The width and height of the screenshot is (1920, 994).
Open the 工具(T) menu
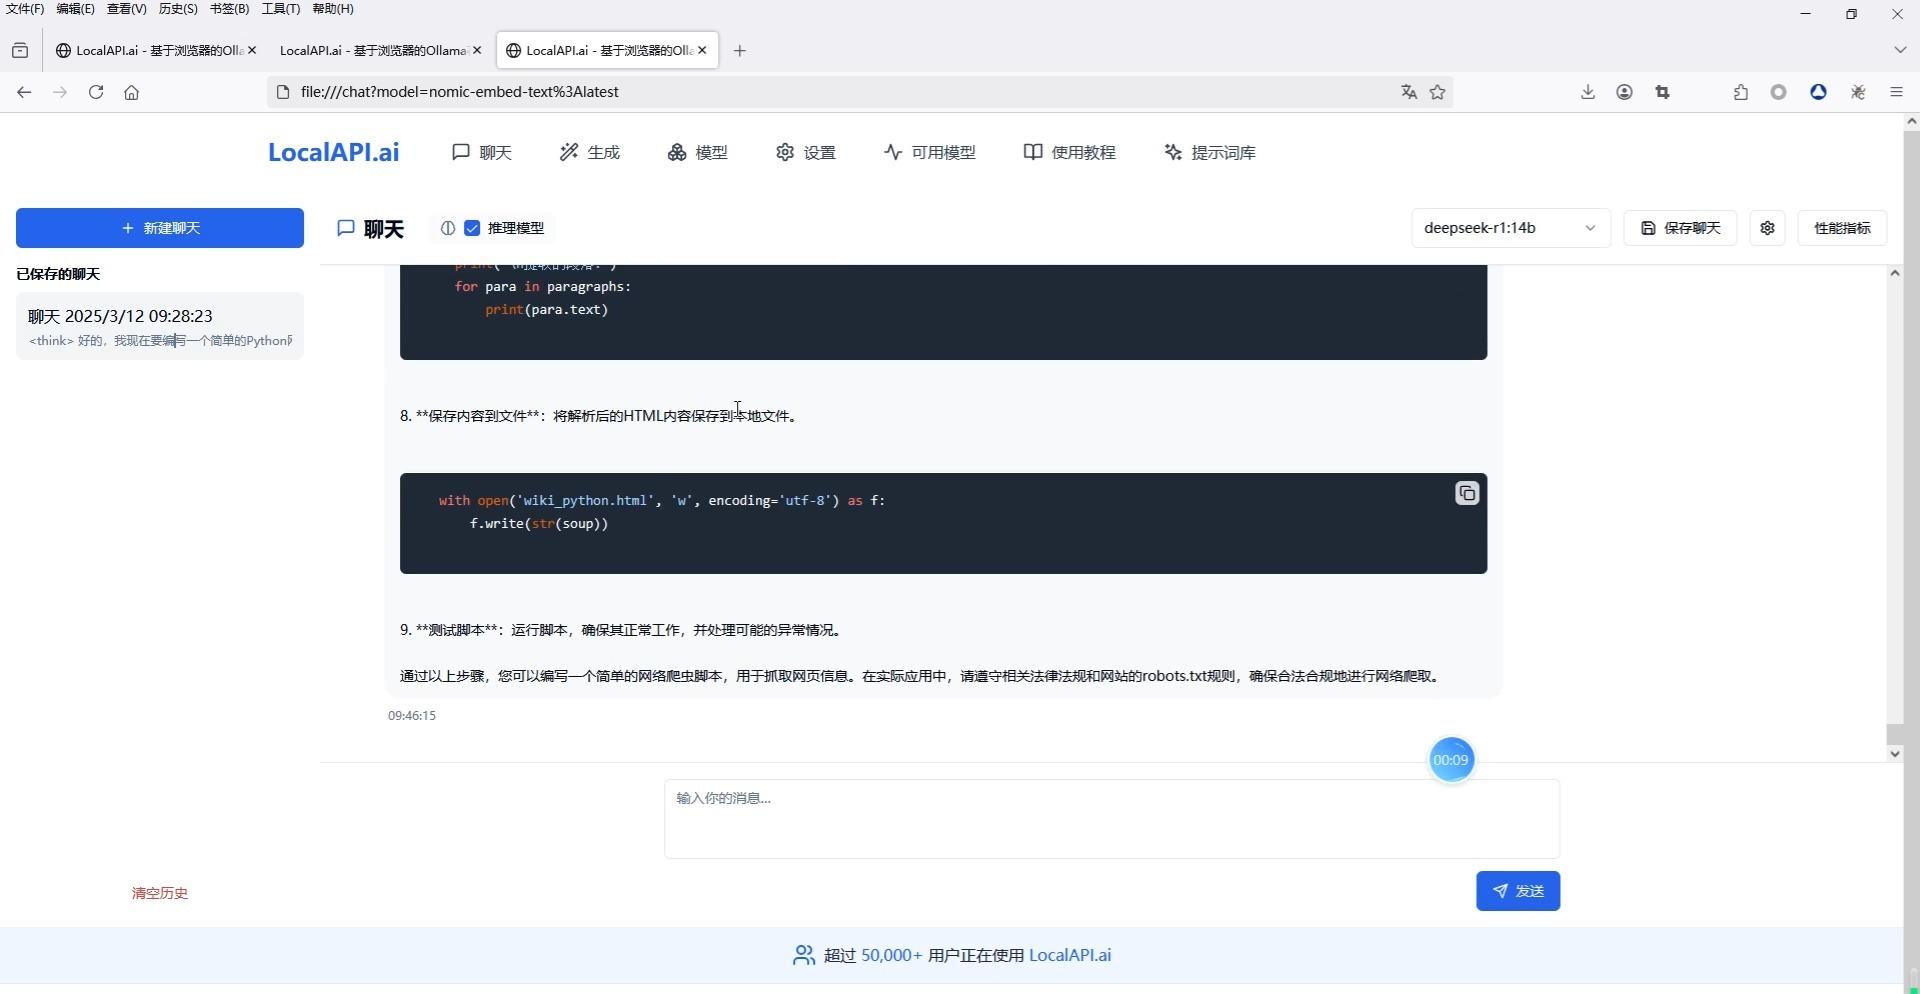(279, 9)
